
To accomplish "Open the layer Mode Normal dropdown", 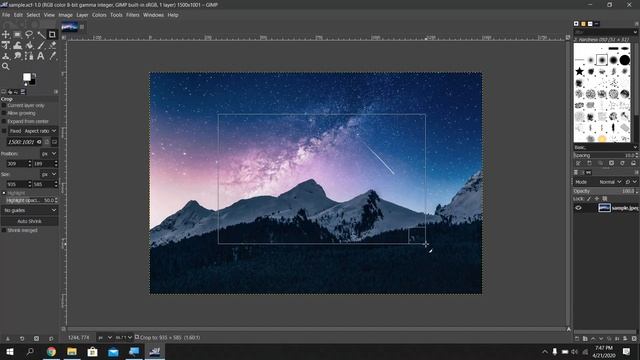I will [610, 182].
